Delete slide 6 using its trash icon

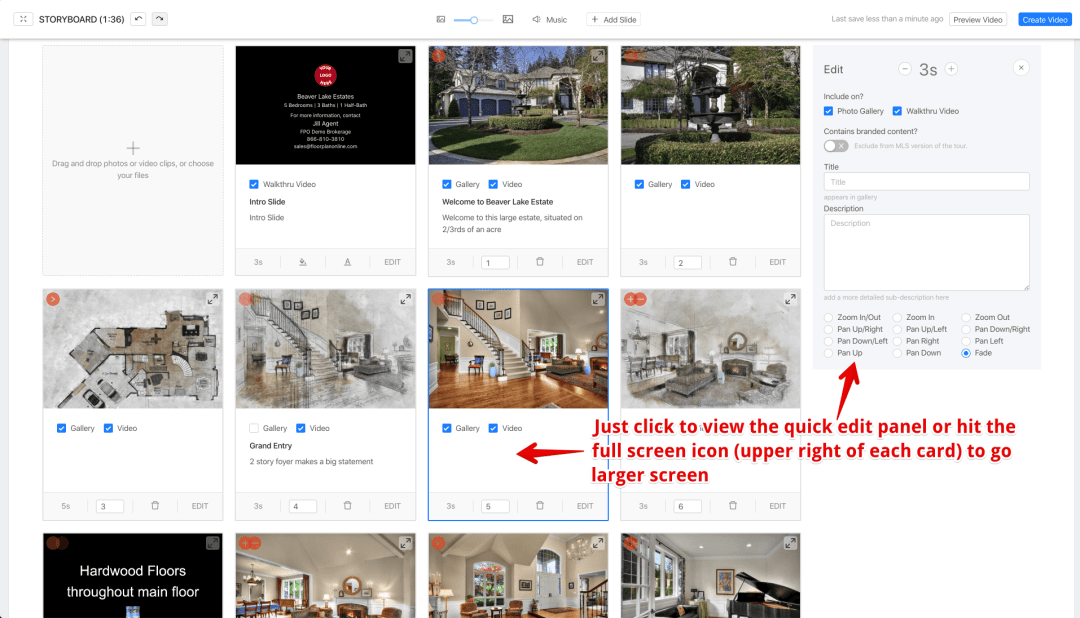pyautogui.click(x=733, y=506)
